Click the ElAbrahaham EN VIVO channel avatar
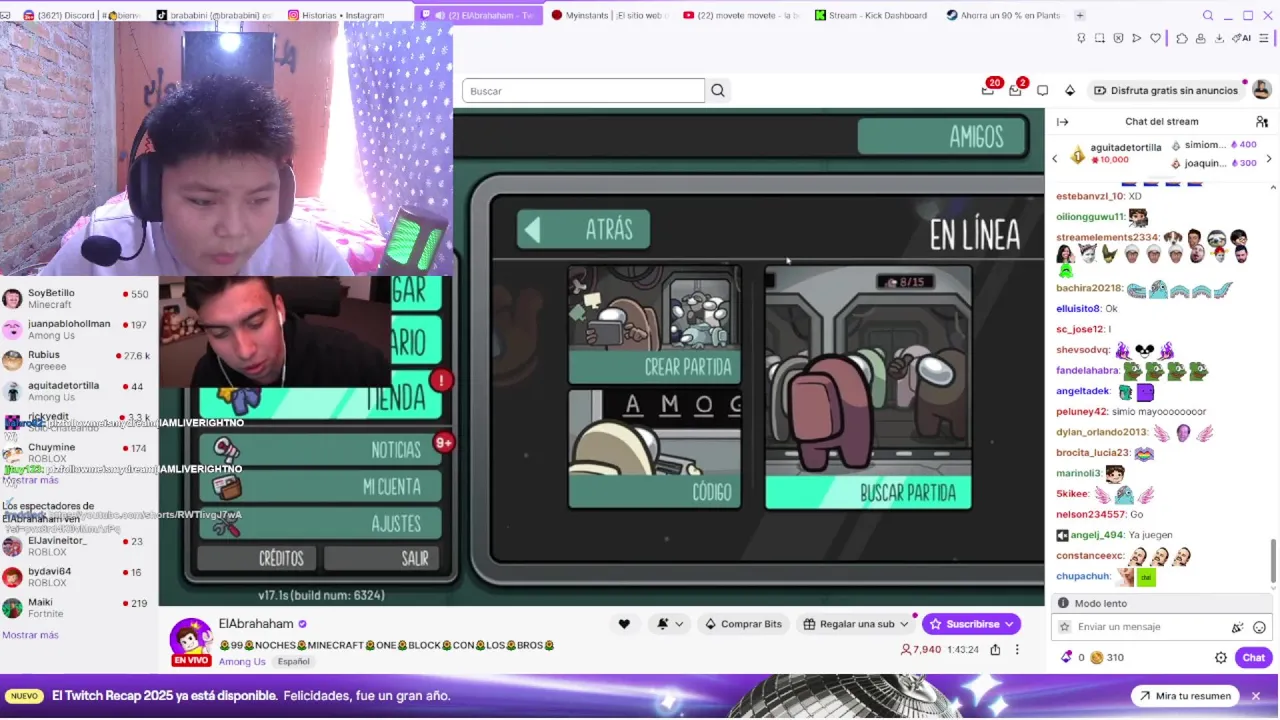This screenshot has width=1280, height=720. (191, 643)
